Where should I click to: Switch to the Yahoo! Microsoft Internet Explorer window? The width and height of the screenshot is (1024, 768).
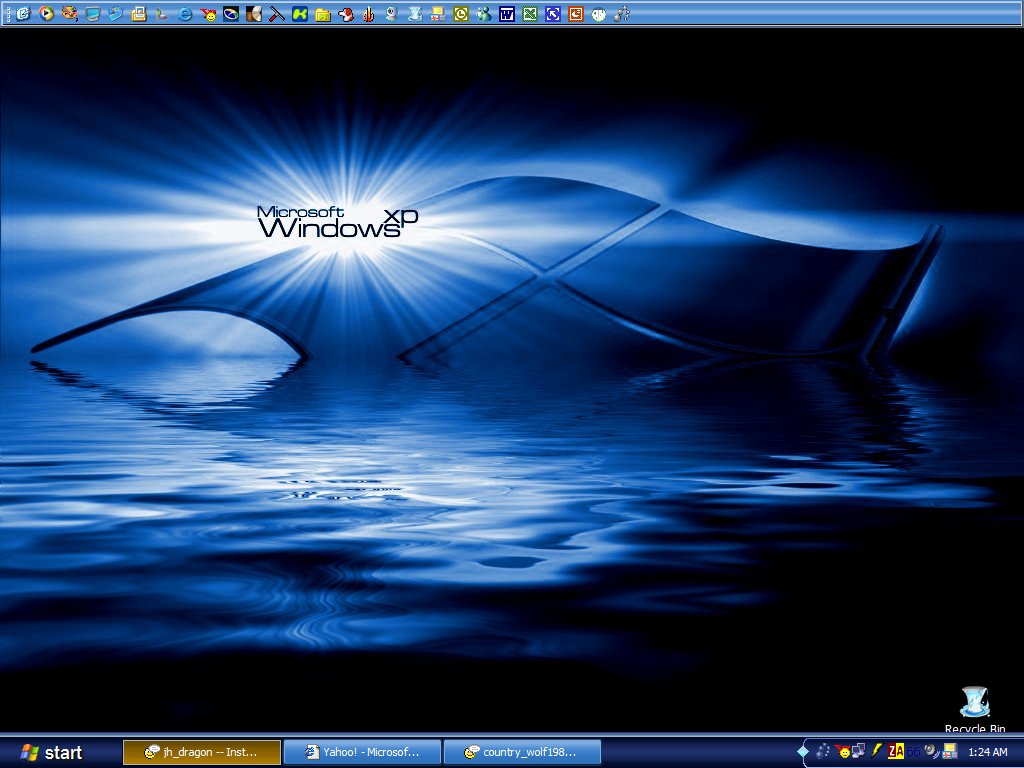pos(362,752)
